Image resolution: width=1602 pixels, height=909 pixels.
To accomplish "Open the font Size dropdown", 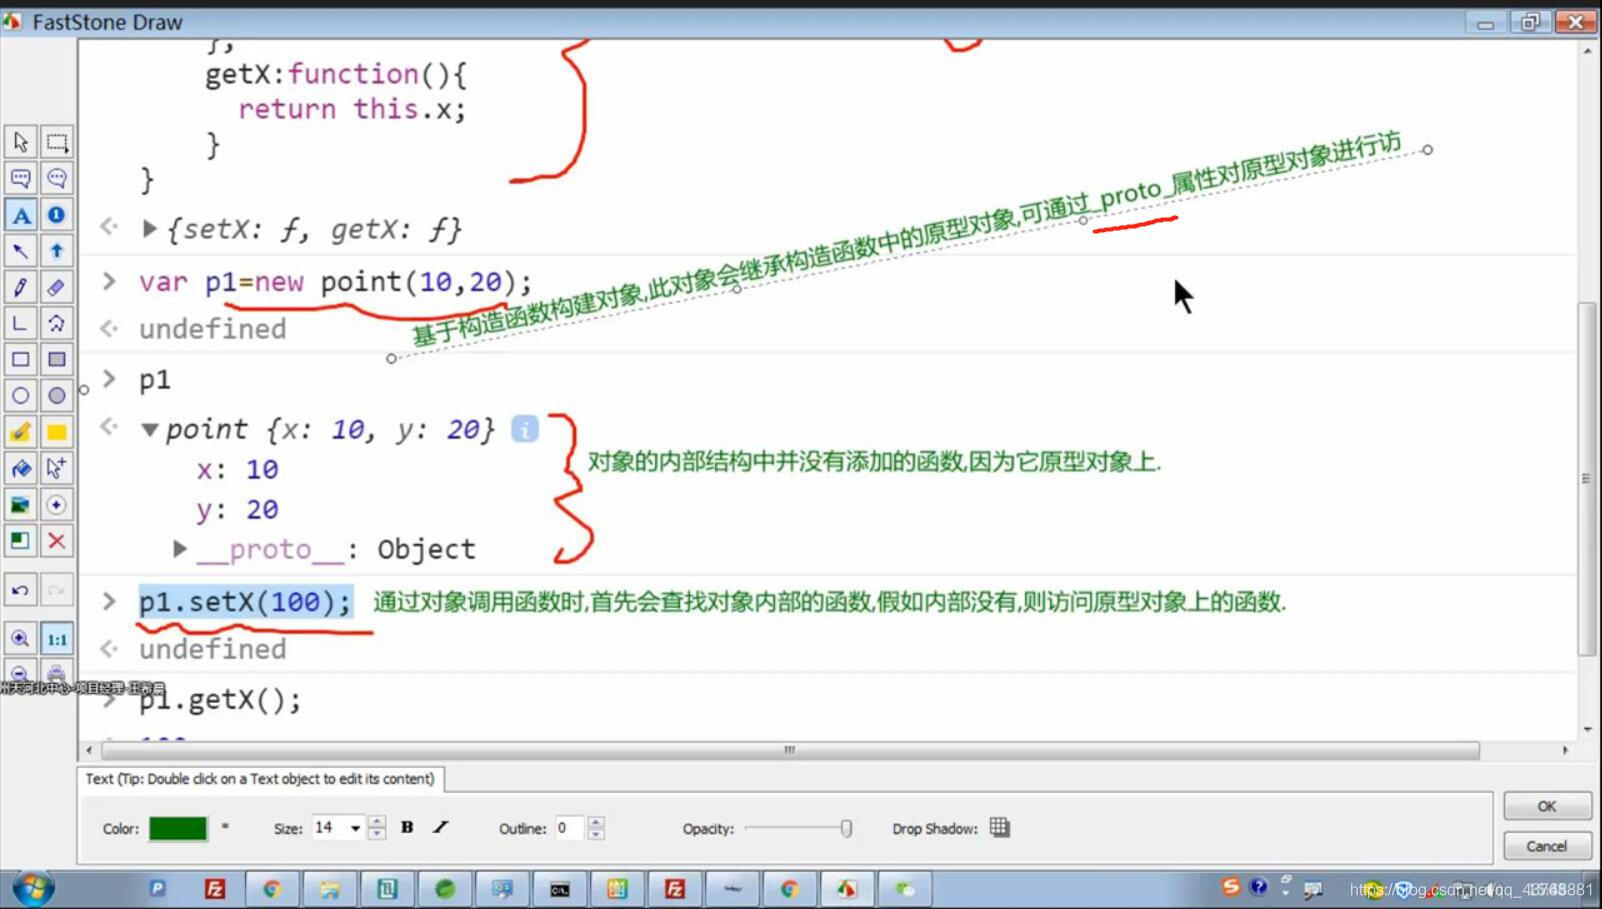I will tap(354, 828).
